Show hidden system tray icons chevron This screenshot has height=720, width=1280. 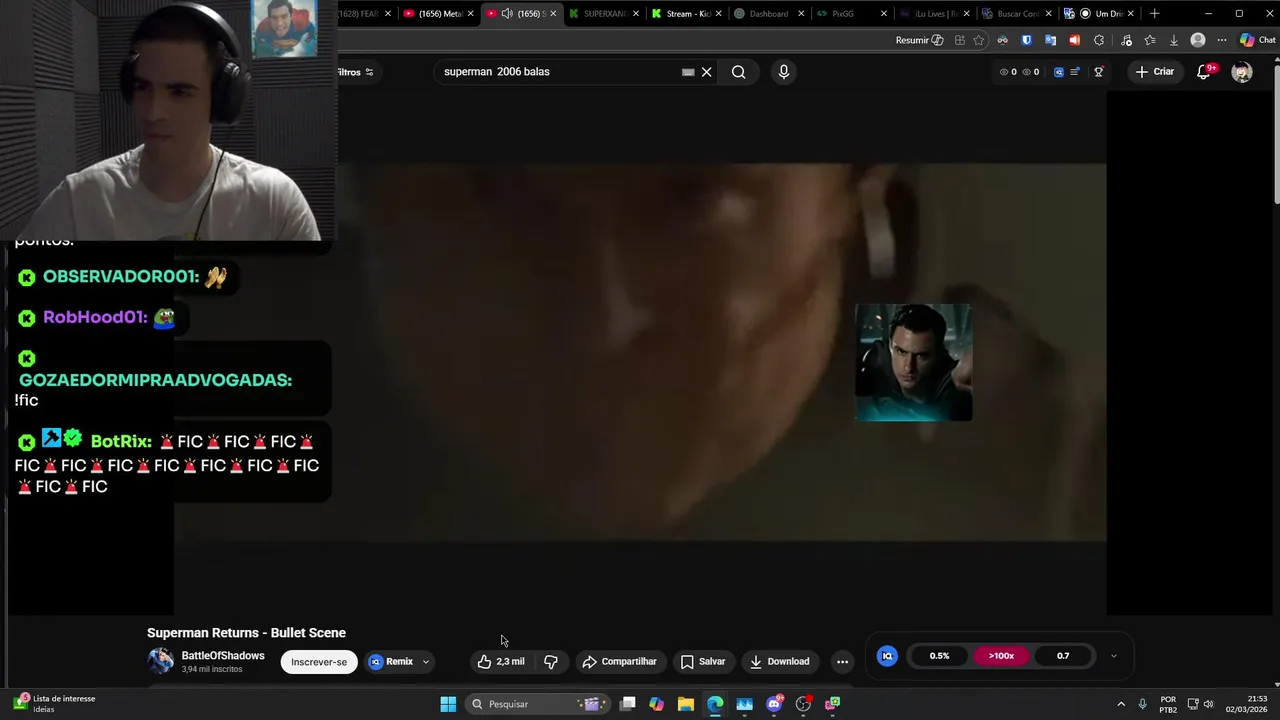pyautogui.click(x=1121, y=704)
